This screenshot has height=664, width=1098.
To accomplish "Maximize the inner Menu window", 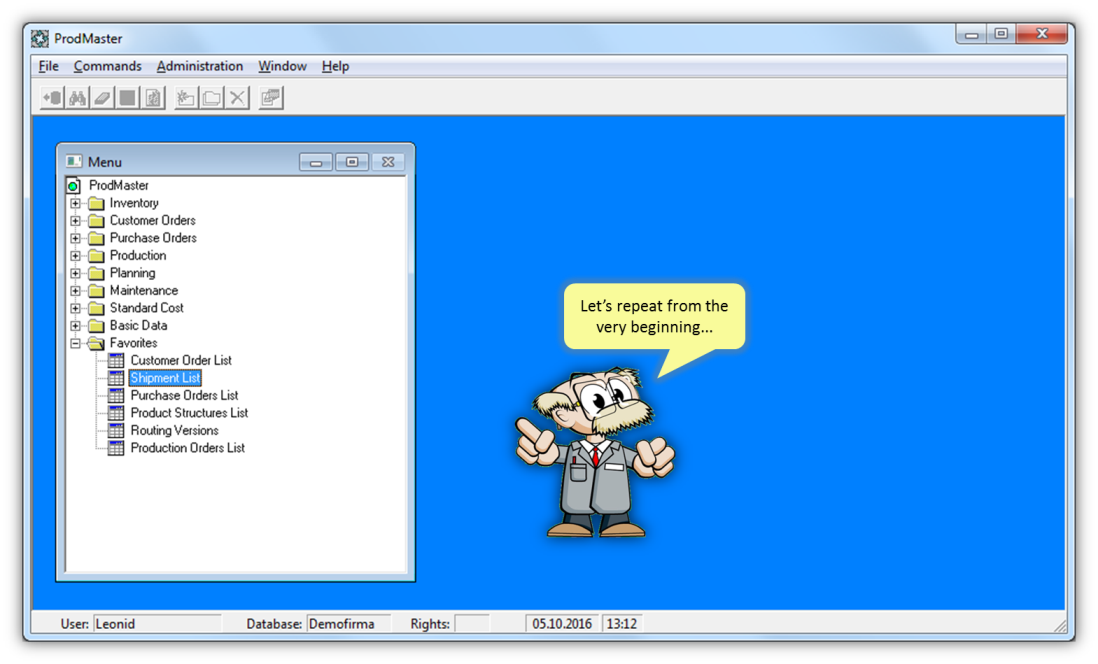I will point(352,162).
